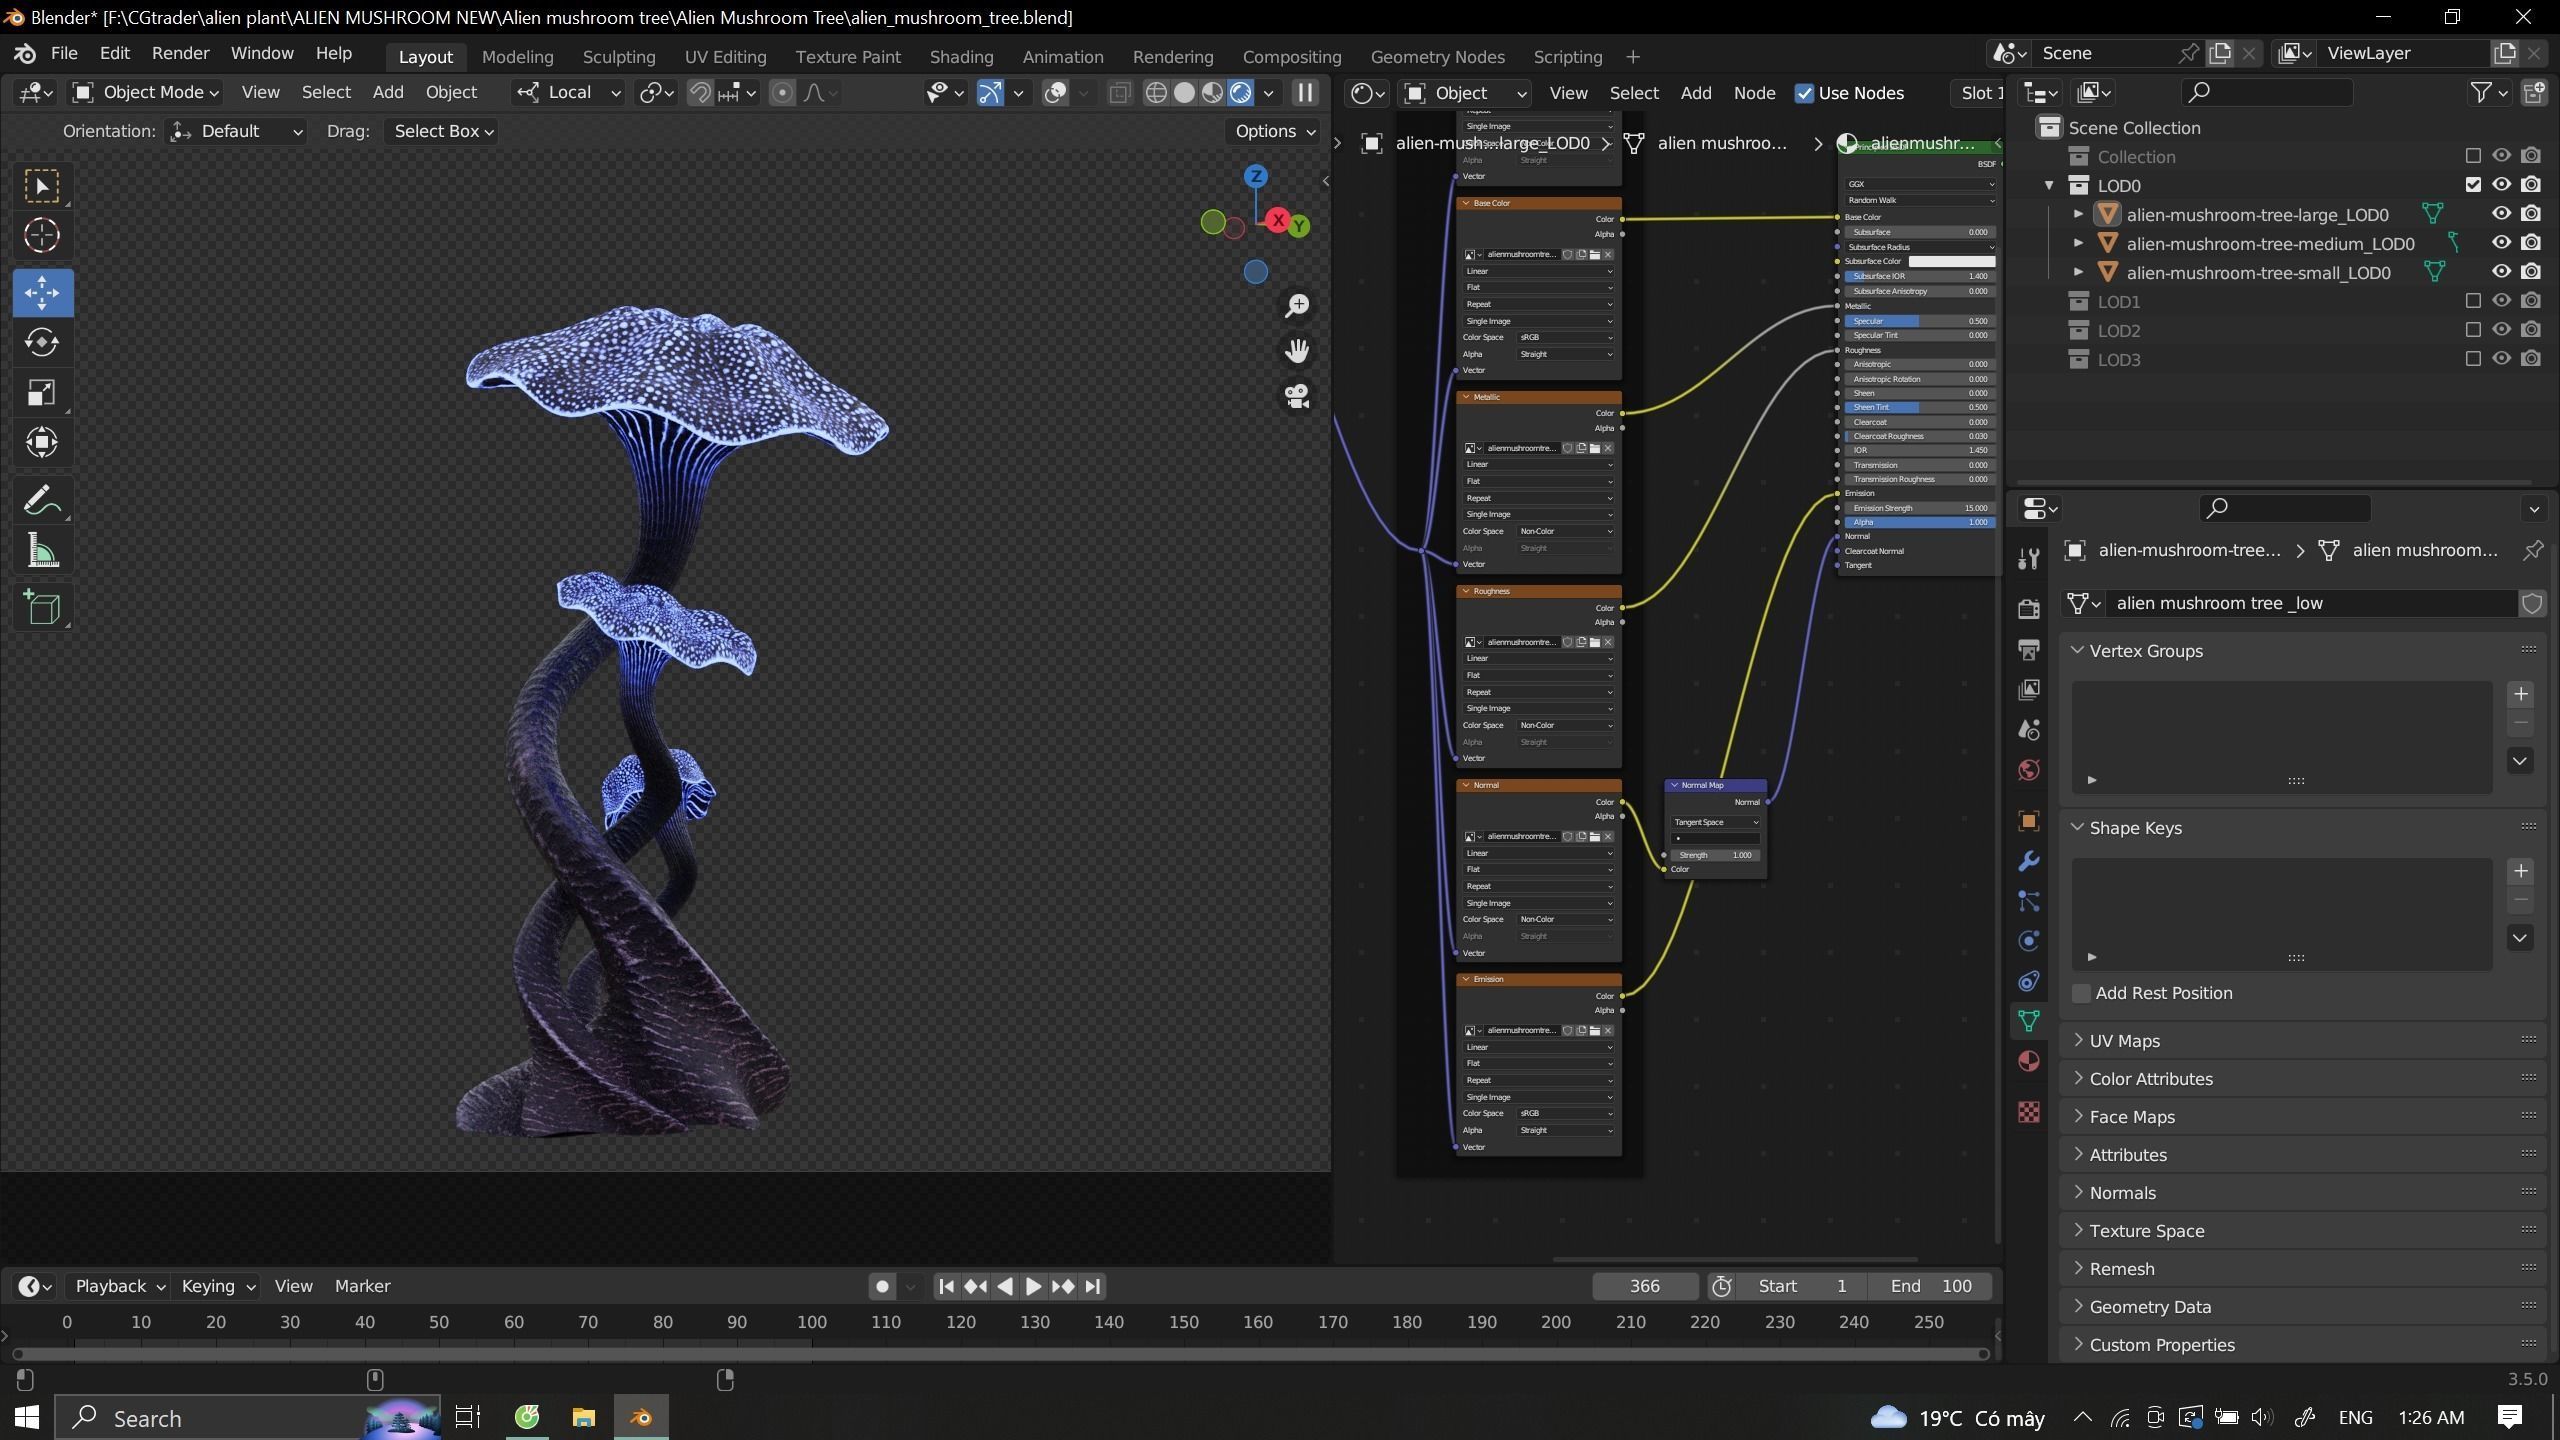Open the timeline Keying popover

point(218,1287)
